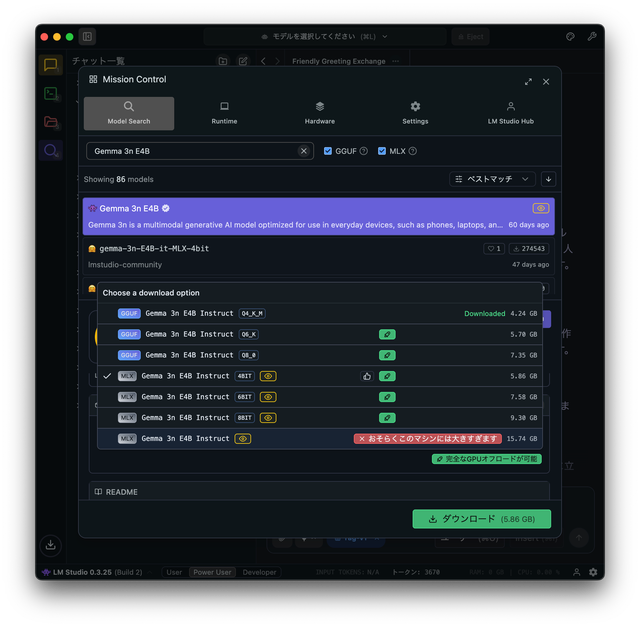This screenshot has height=627, width=640.
Task: Click the green ダウンロード button
Action: (x=481, y=519)
